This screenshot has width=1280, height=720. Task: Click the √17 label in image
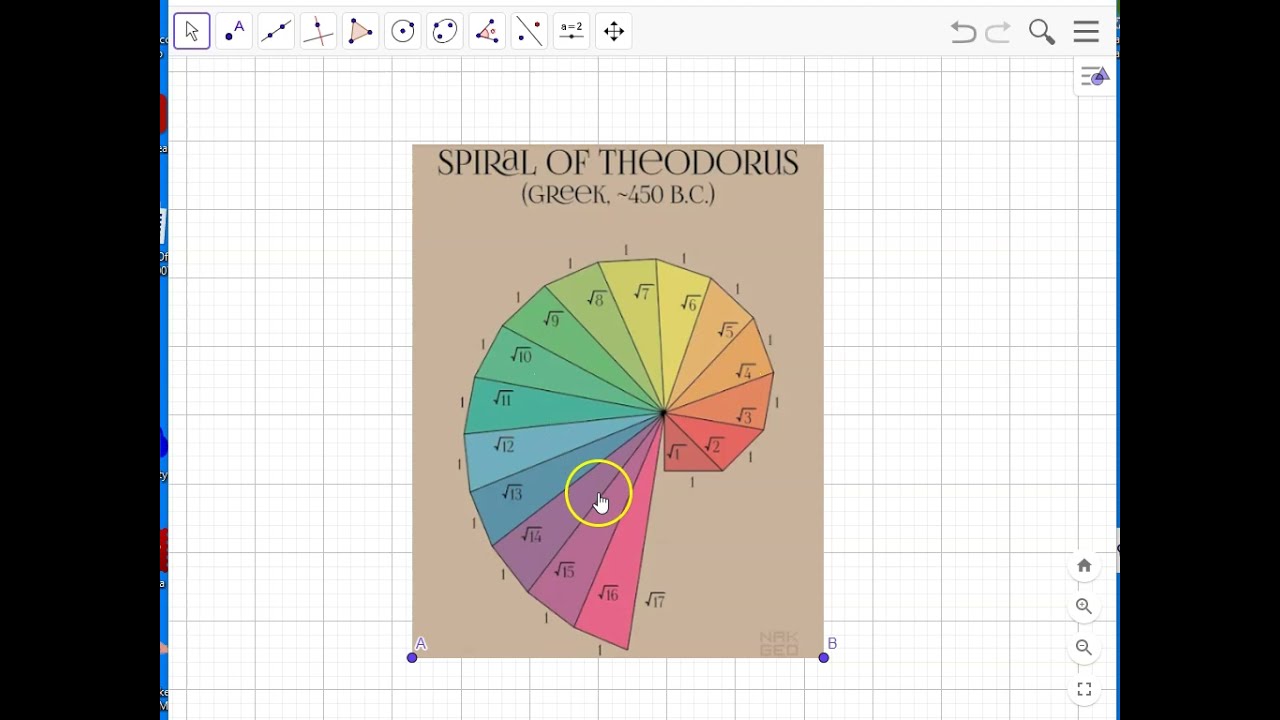coord(655,600)
